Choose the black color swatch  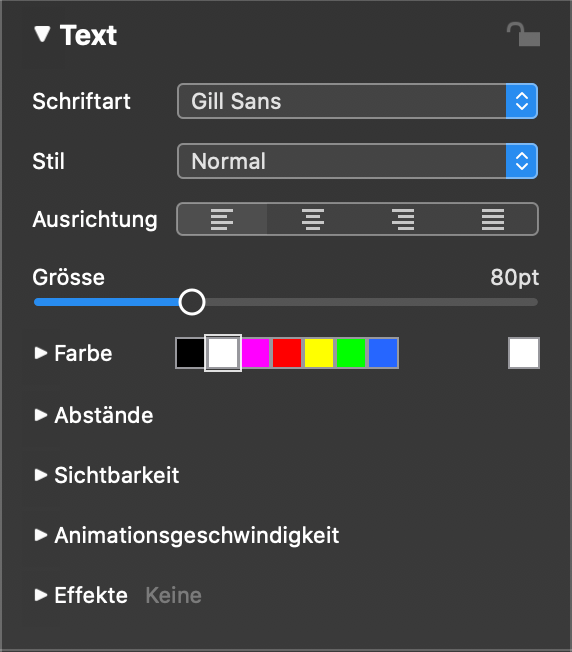pos(190,353)
